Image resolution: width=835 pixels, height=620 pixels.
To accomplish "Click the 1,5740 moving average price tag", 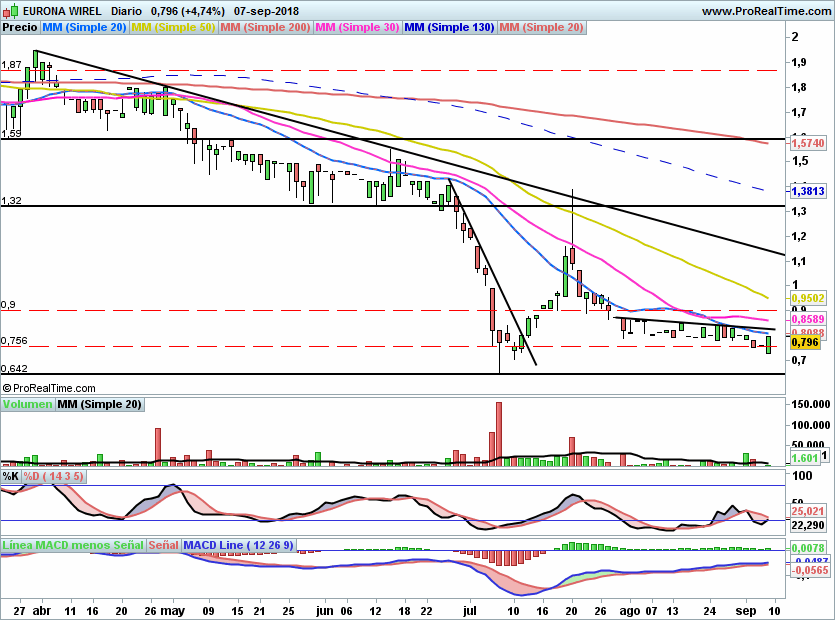I will point(808,143).
